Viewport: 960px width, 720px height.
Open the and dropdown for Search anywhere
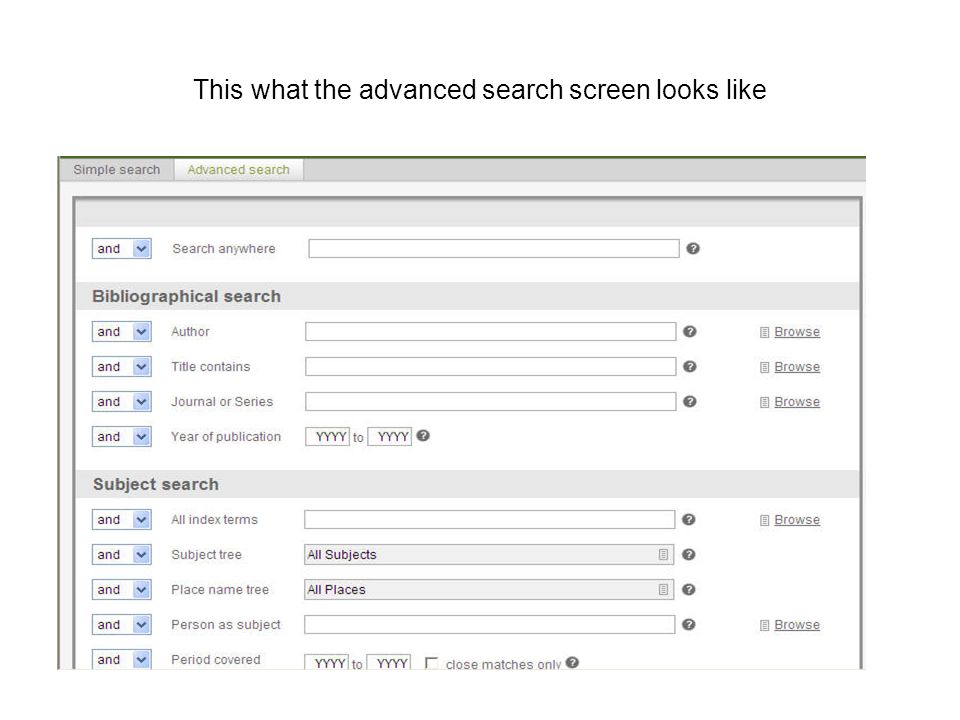121,249
